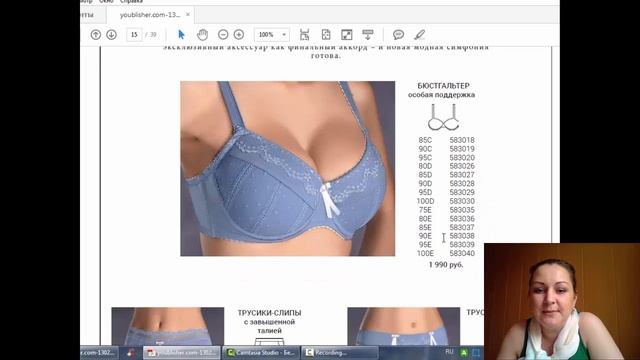This screenshot has height=360, width=640.
Task: Click the БЮСТГАЛЬТЕР heading
Action: (443, 86)
